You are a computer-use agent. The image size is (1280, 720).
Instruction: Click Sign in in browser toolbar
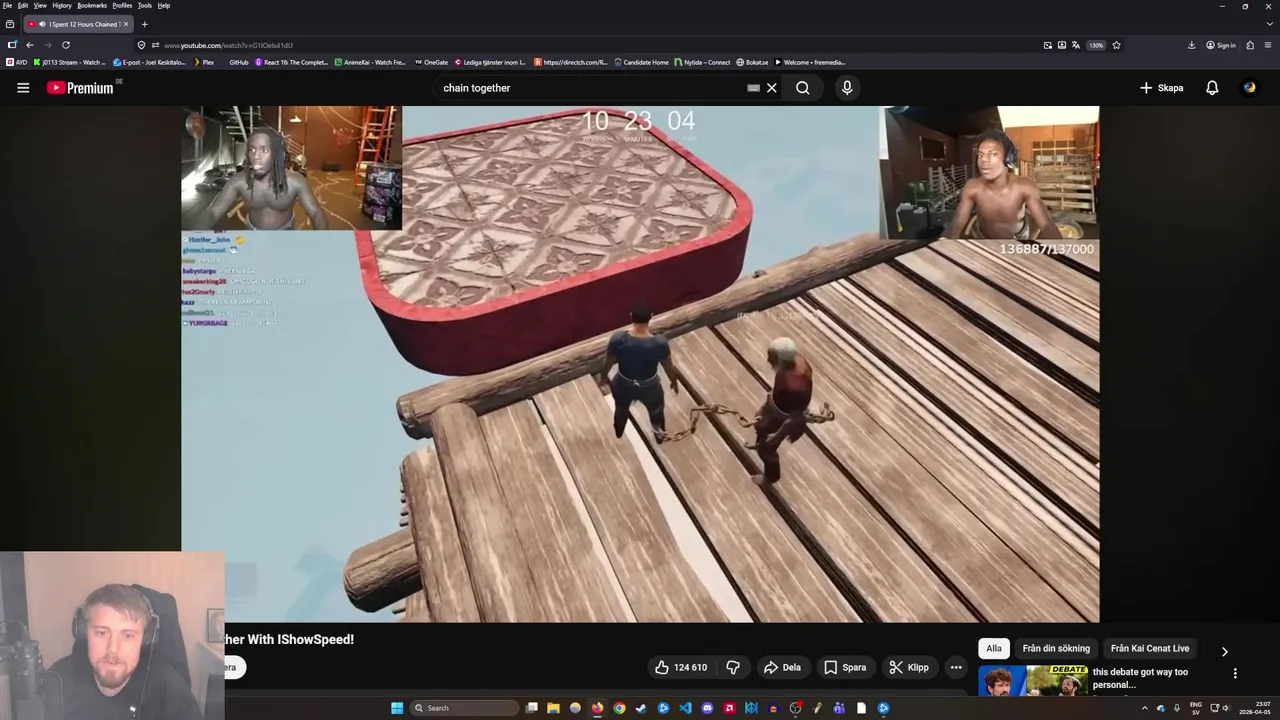point(1220,45)
